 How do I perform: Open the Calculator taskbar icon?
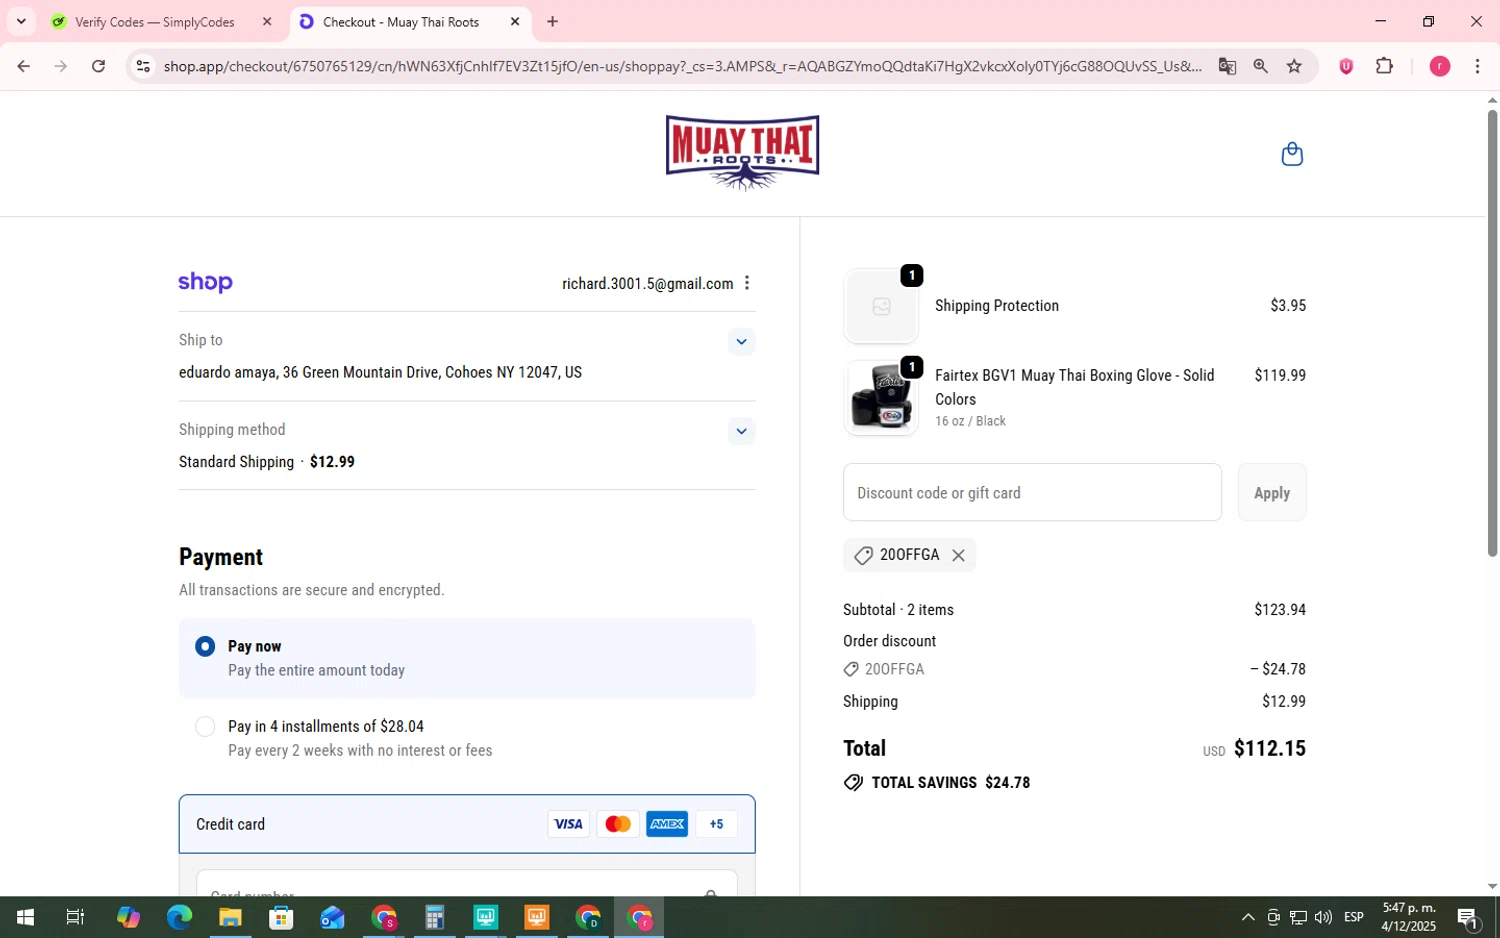click(x=434, y=917)
